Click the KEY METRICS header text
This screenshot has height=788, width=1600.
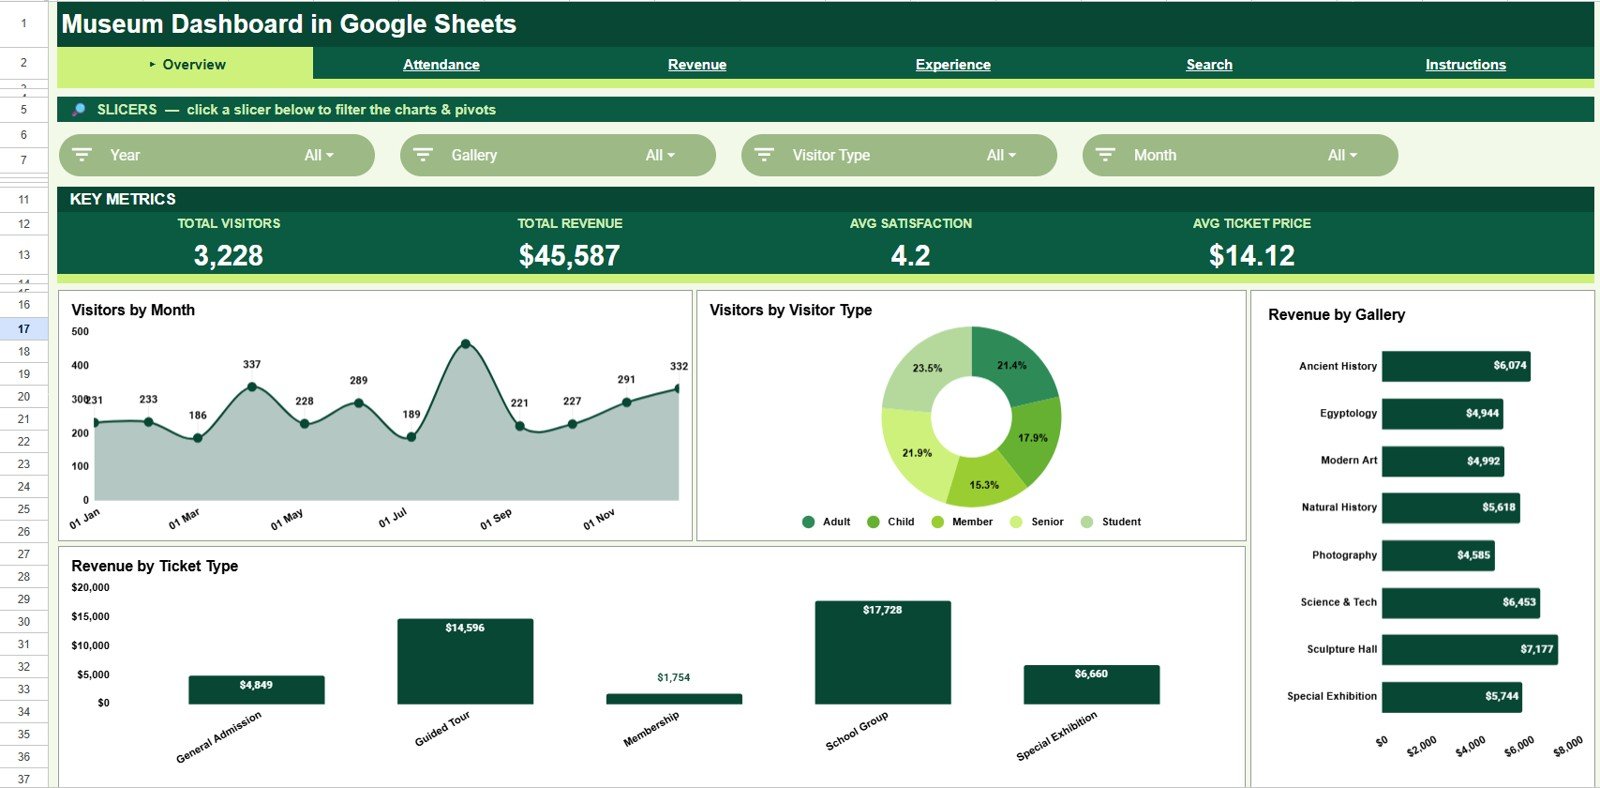pos(123,199)
